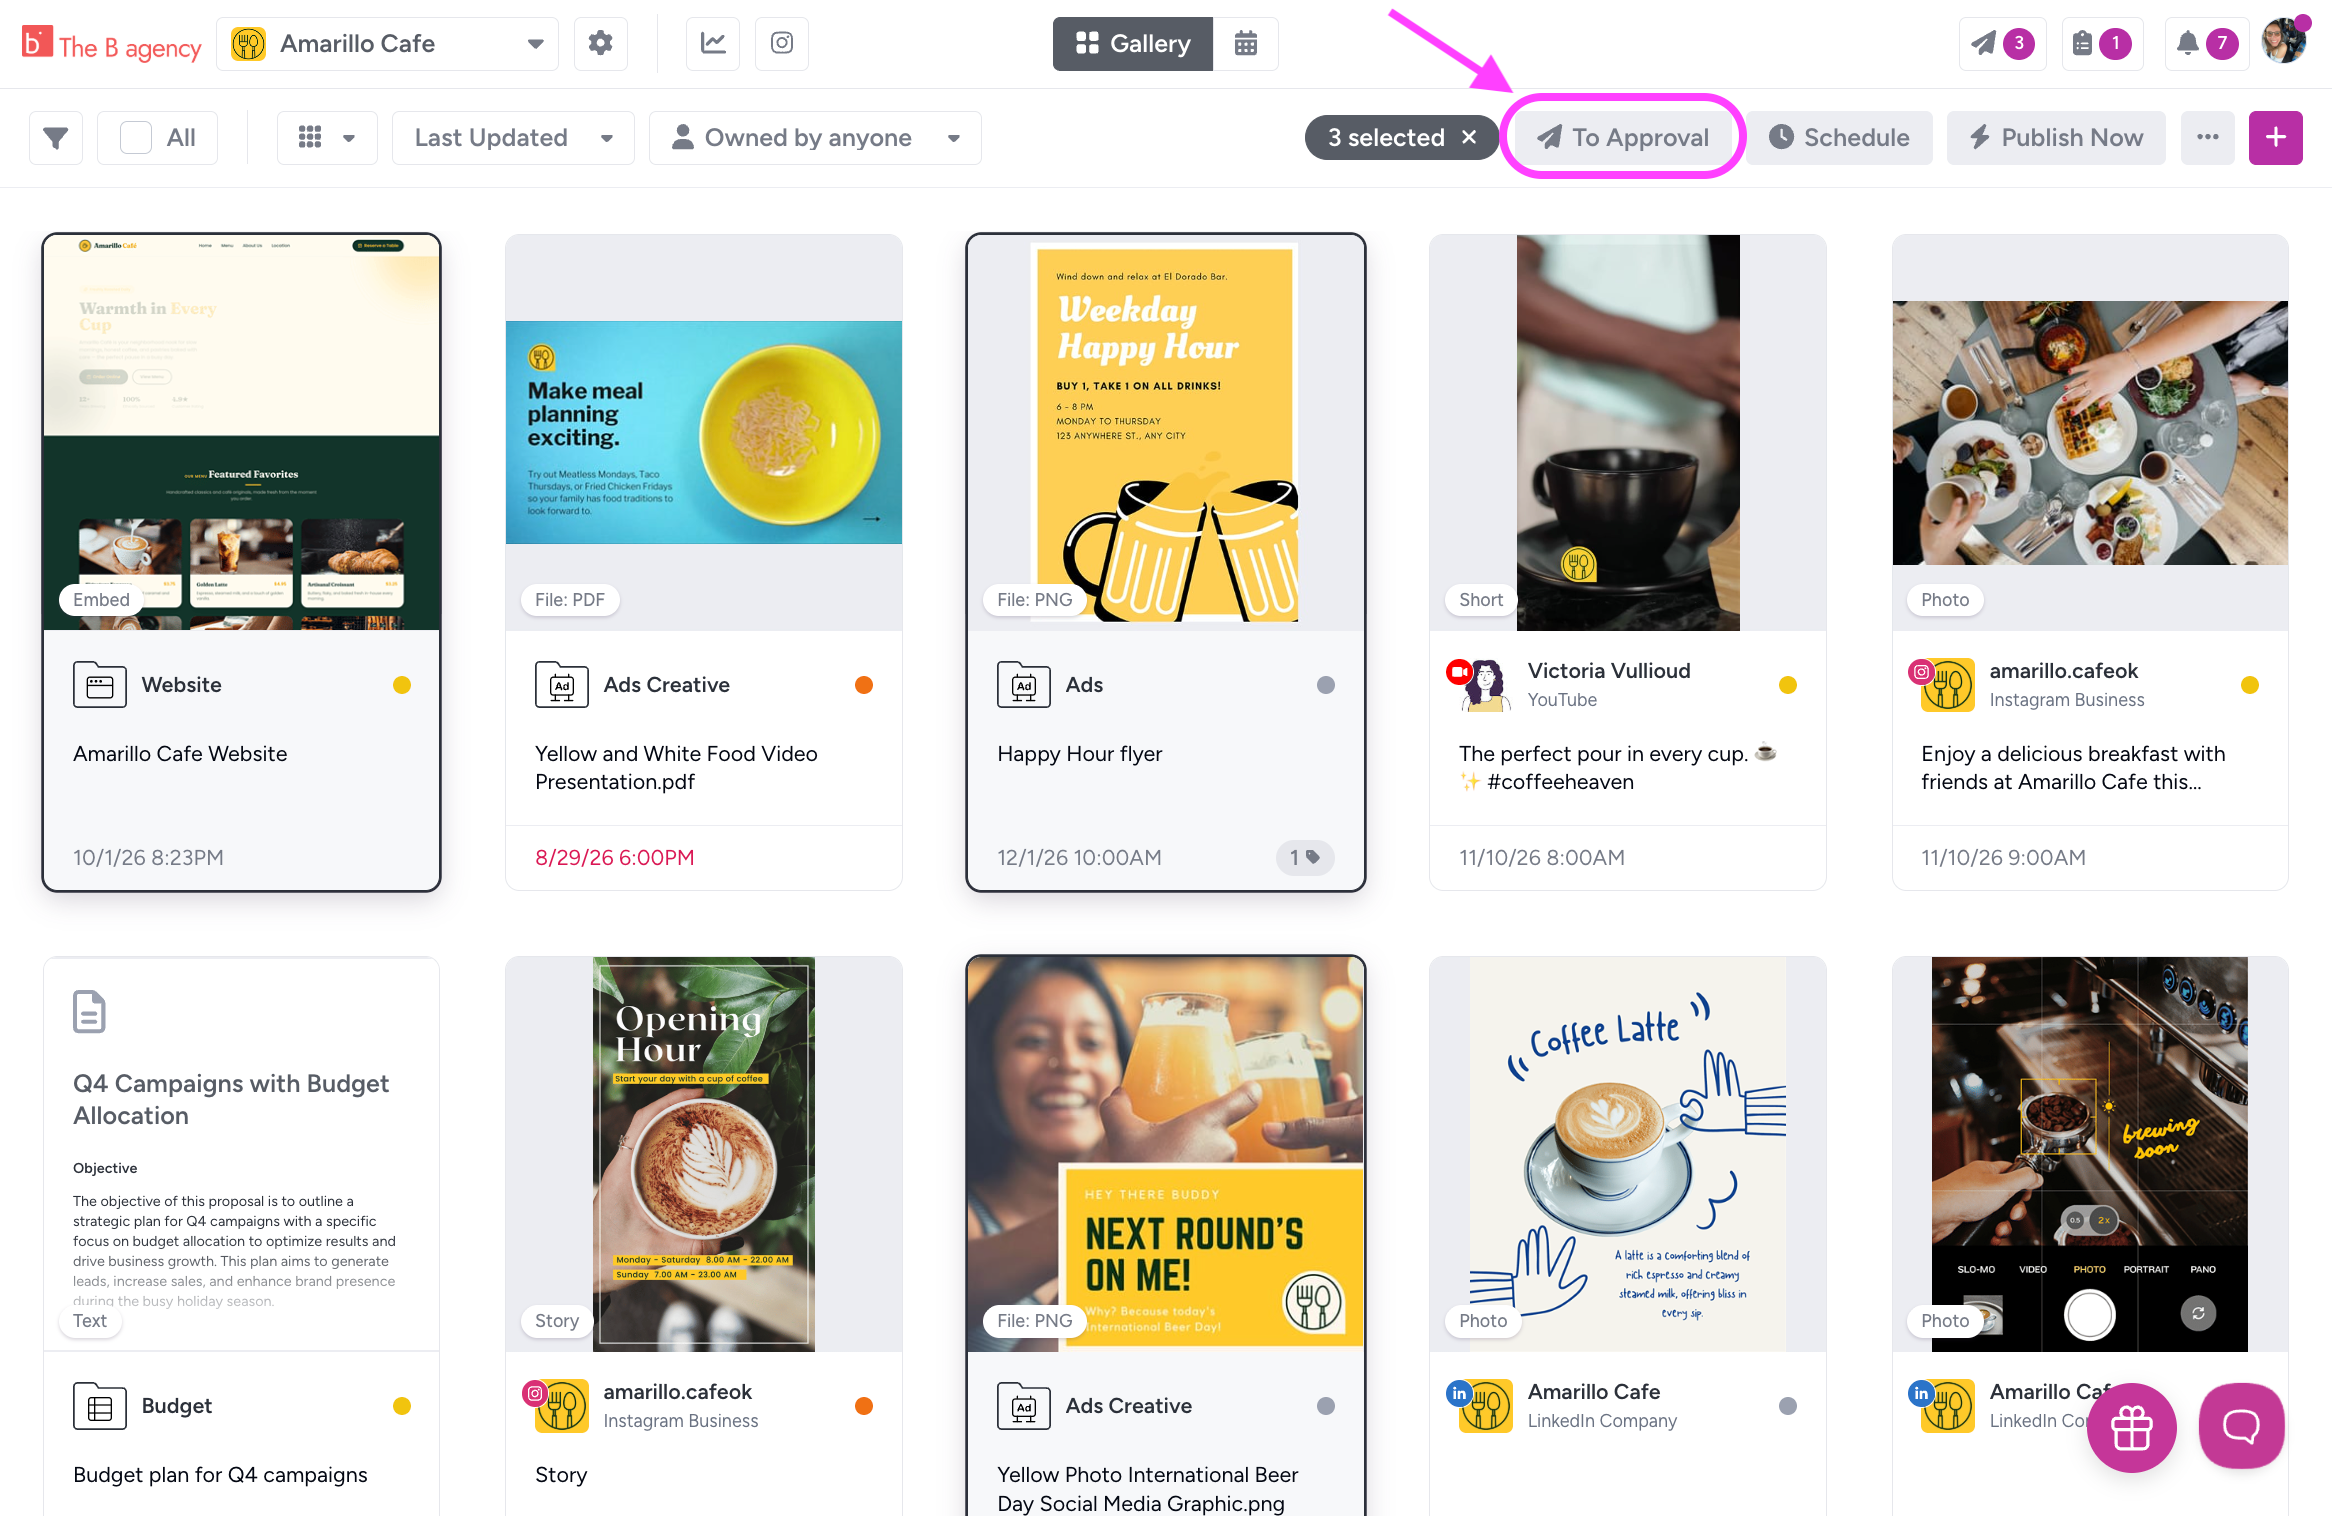Open workspace settings gear icon
This screenshot has width=2332, height=1516.
click(x=600, y=43)
